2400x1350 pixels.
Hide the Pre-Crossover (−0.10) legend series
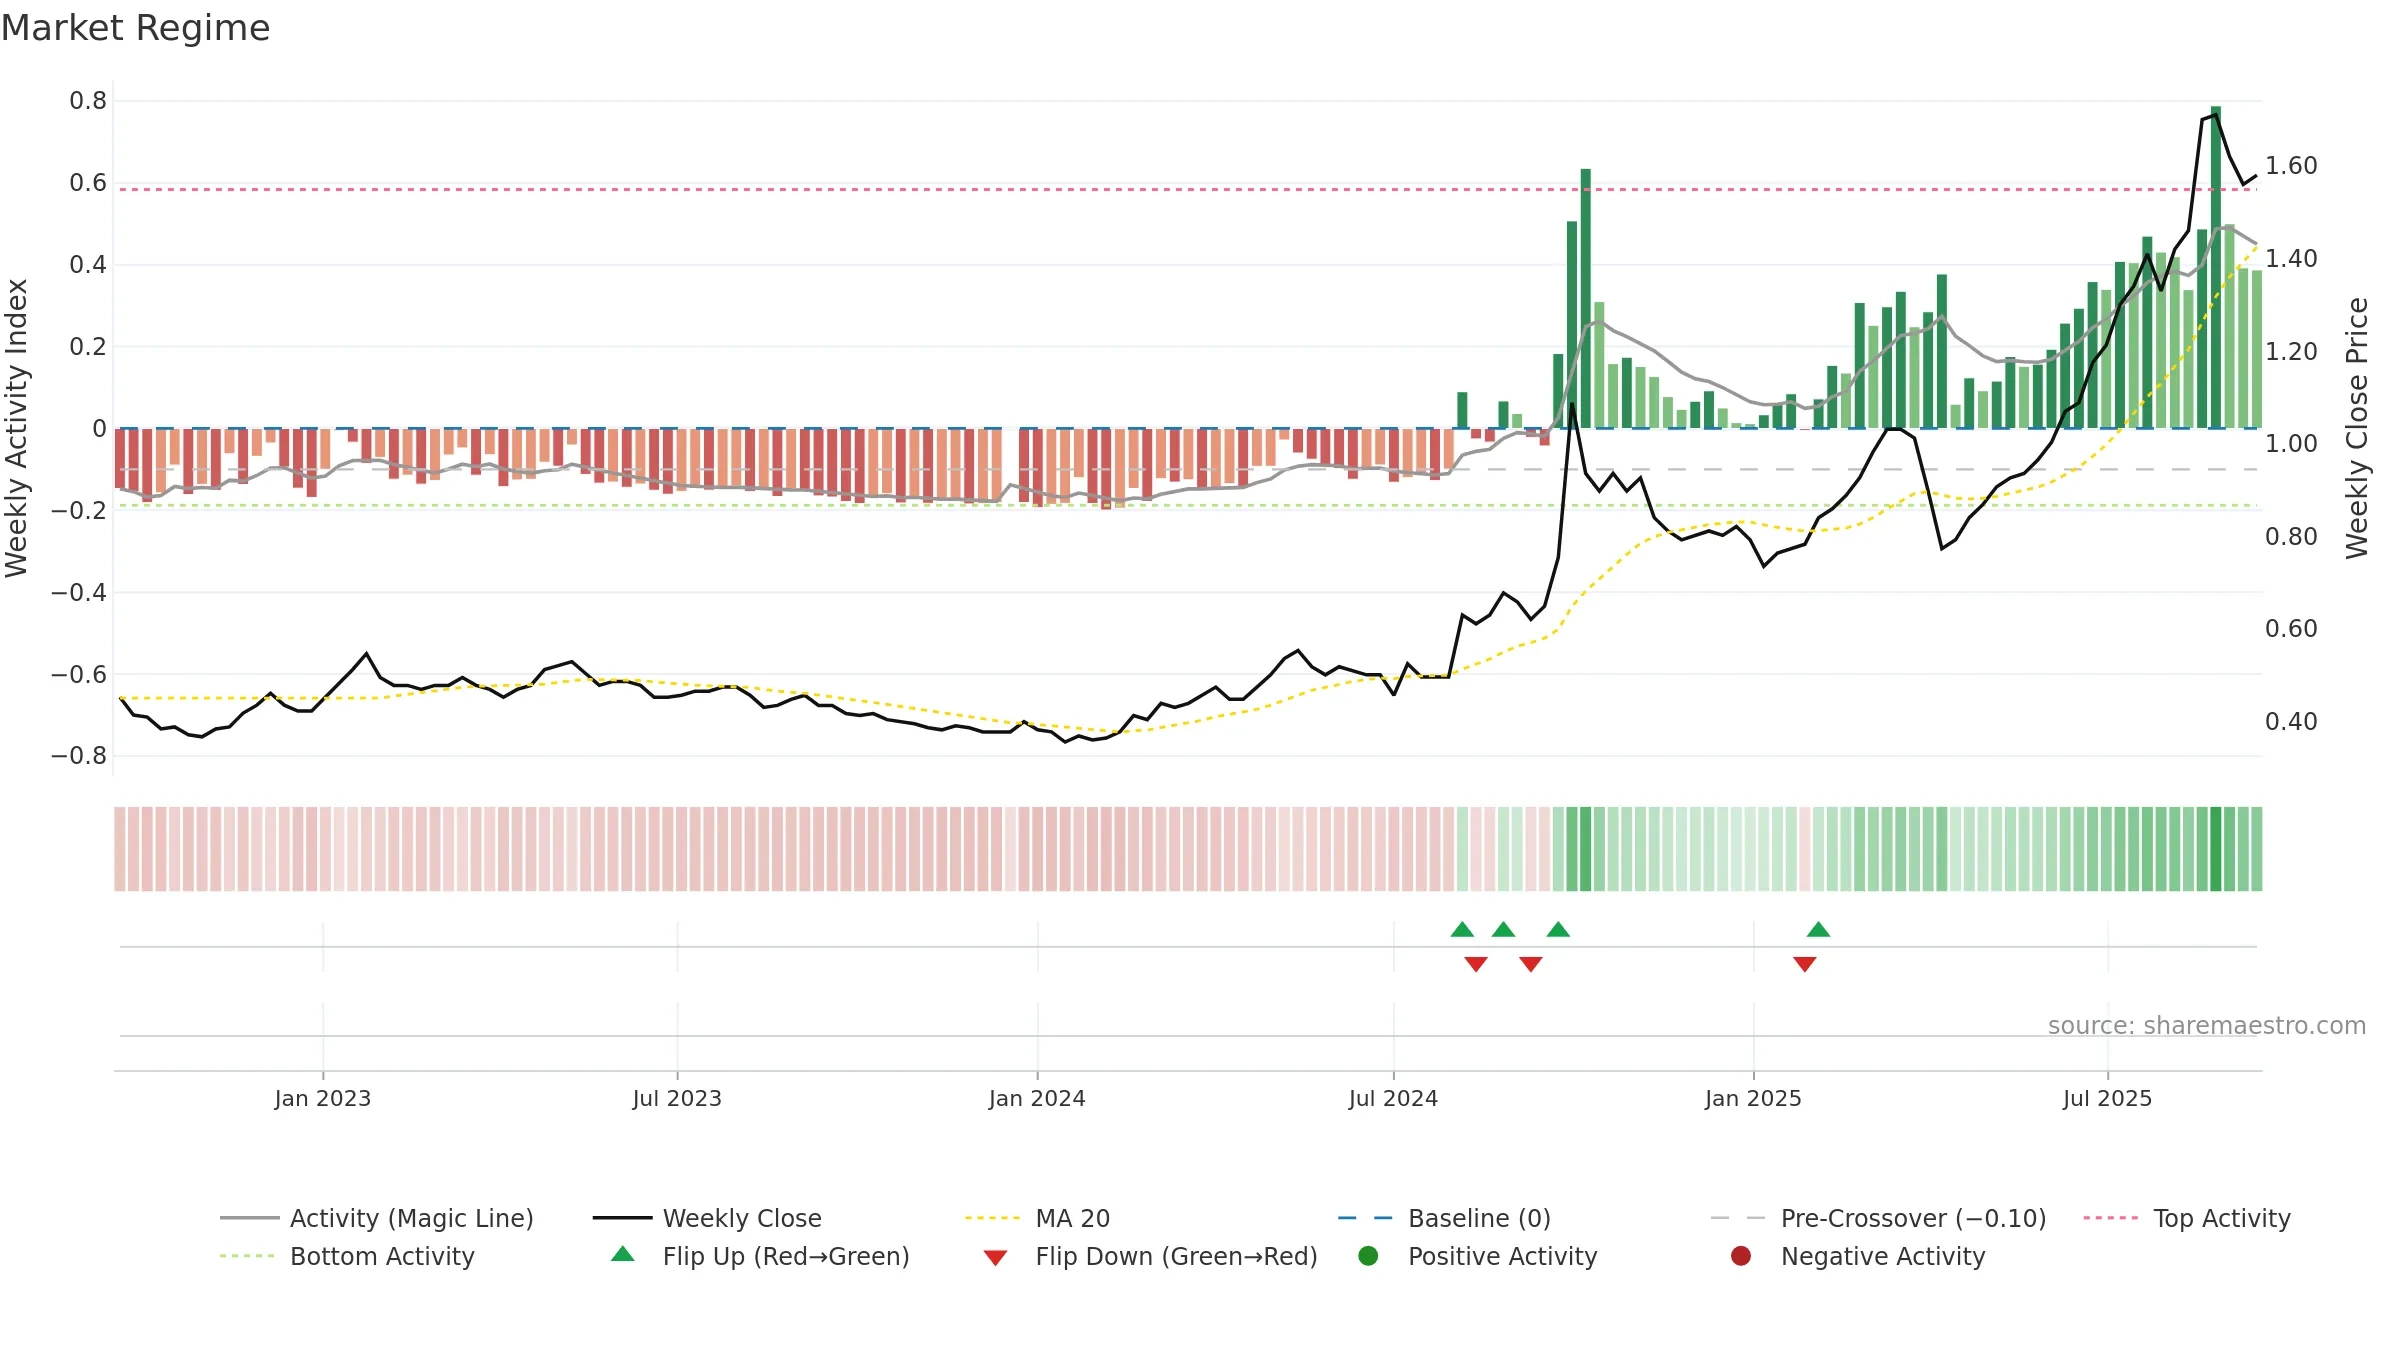[1879, 1218]
